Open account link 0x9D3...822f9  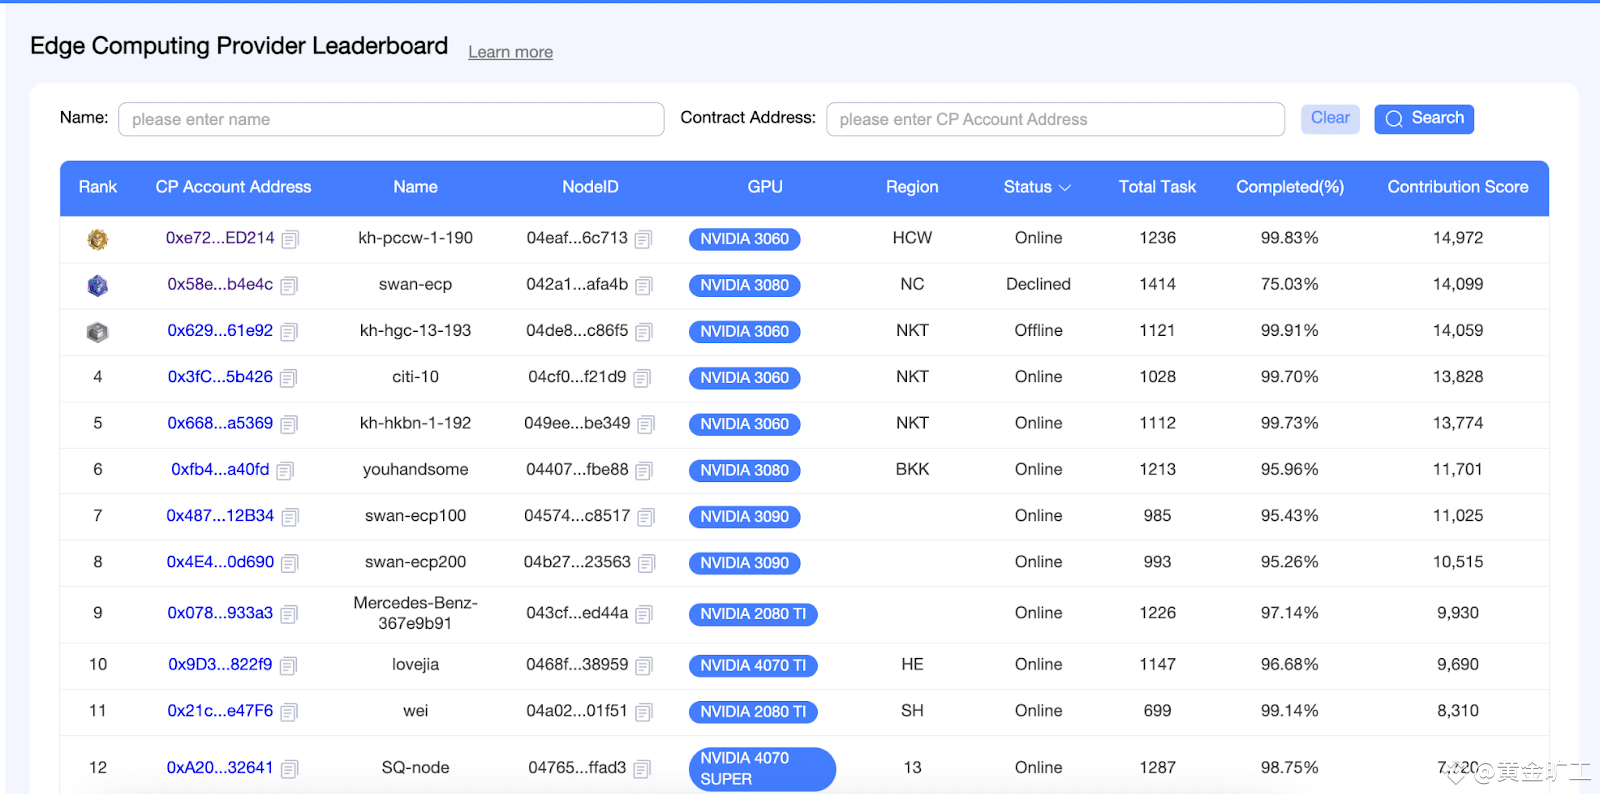click(x=220, y=664)
